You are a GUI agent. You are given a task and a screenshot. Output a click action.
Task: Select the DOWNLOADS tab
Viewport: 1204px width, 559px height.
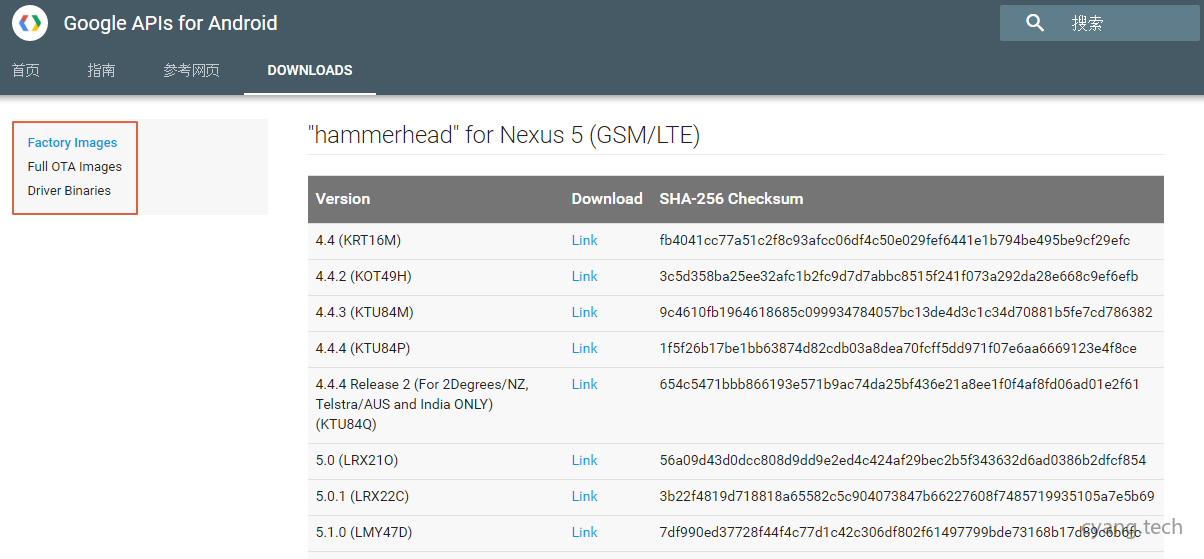point(310,70)
